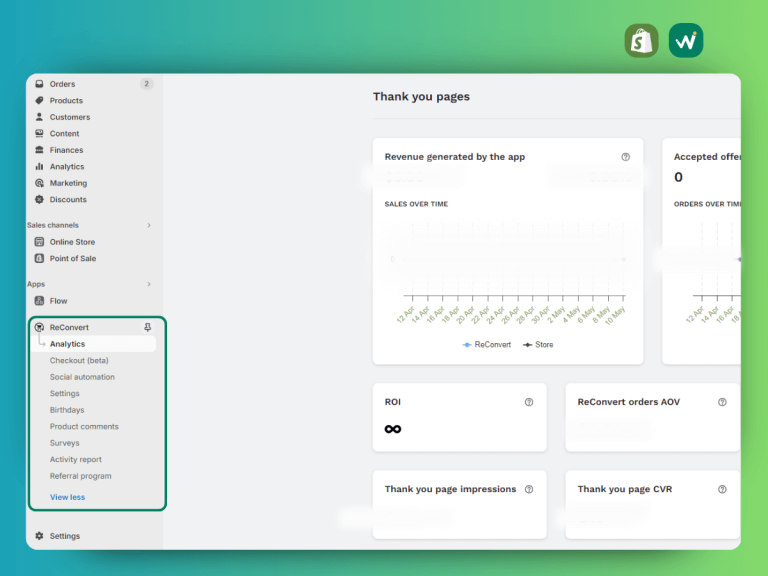This screenshot has height=576, width=768.
Task: Click the Customers person icon
Action: (x=39, y=117)
